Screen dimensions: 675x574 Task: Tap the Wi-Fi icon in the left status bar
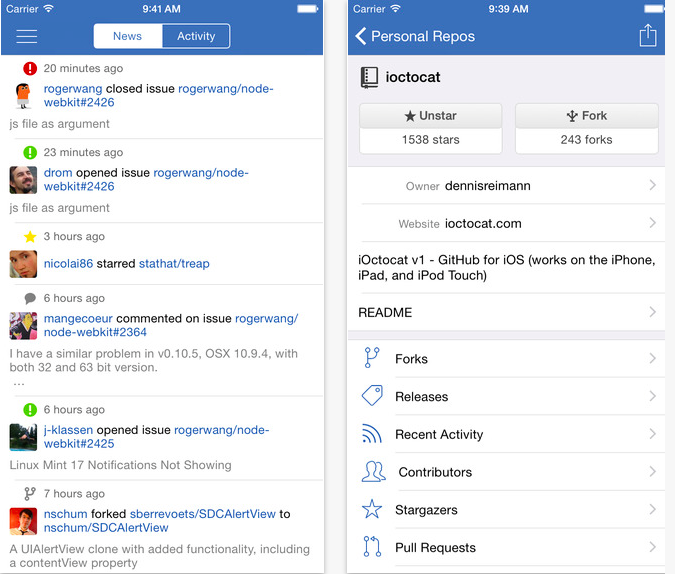tap(49, 8)
